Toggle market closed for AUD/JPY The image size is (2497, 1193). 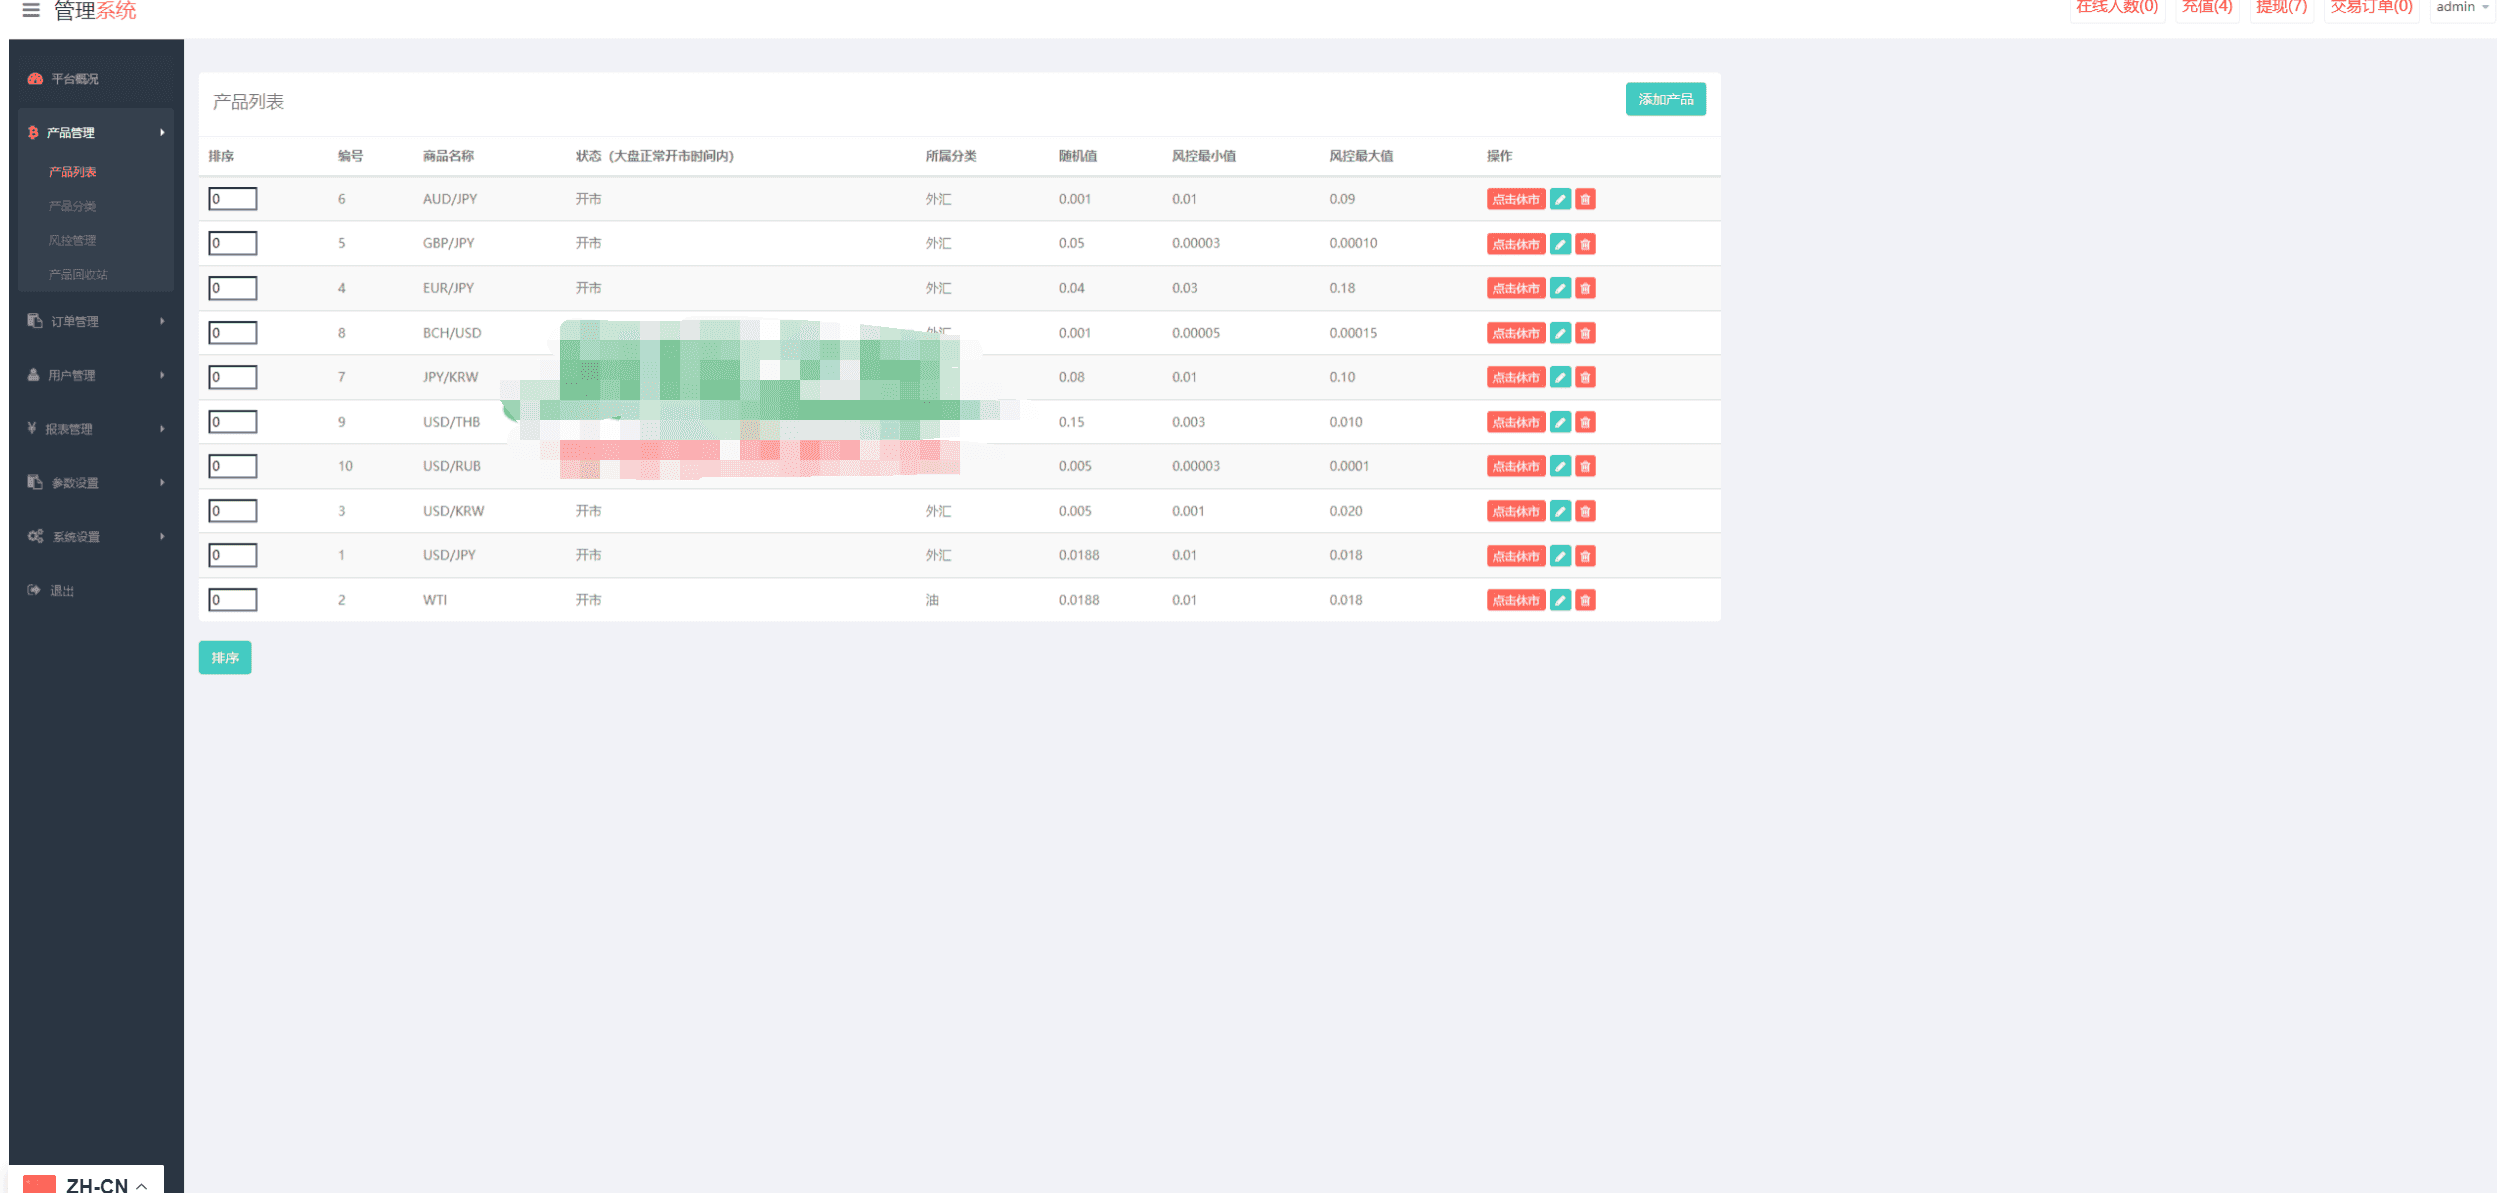click(1516, 199)
